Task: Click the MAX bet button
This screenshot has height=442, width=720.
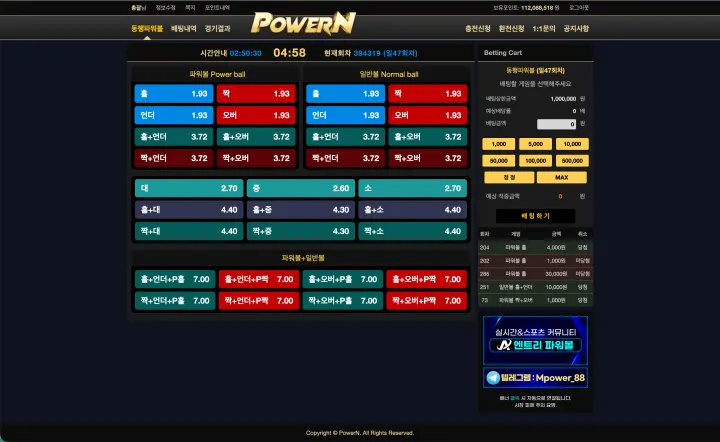Action: pyautogui.click(x=562, y=177)
